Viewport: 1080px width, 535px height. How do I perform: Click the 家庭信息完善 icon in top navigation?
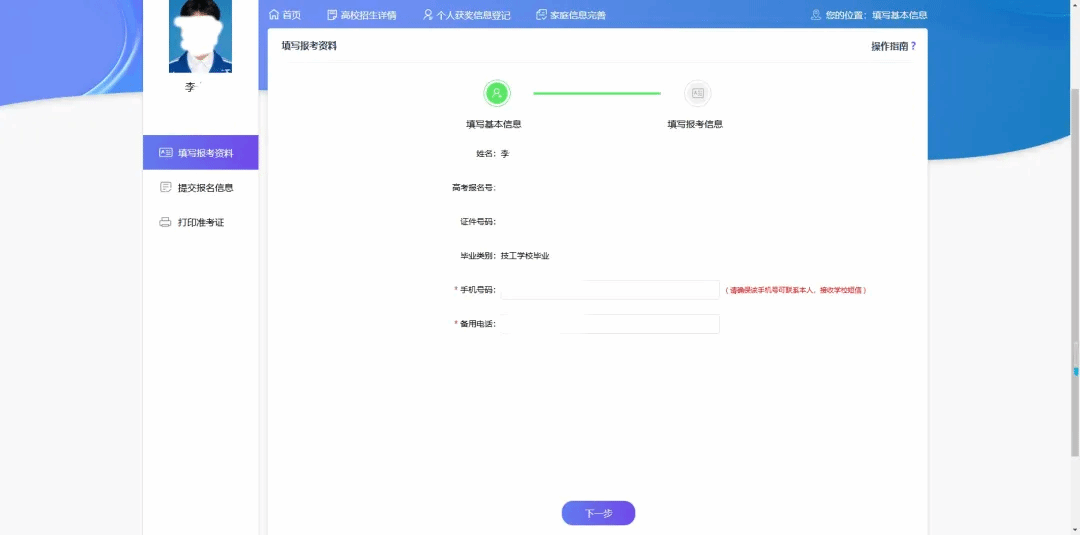pos(541,15)
